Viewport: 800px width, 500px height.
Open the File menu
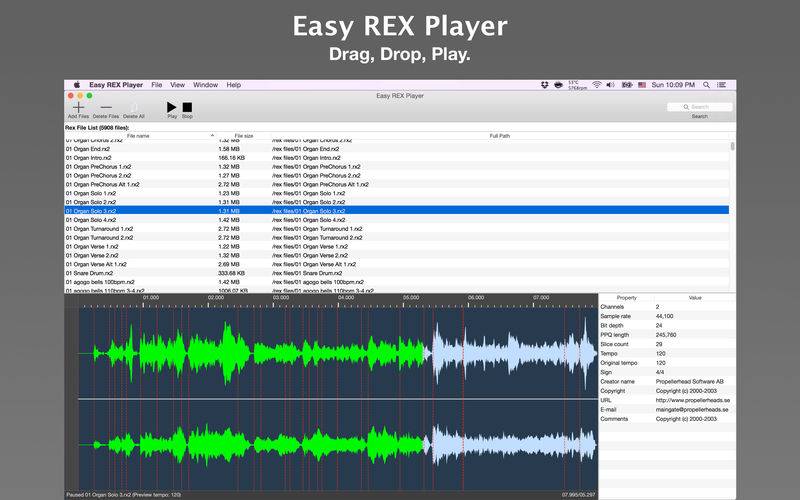tap(157, 85)
